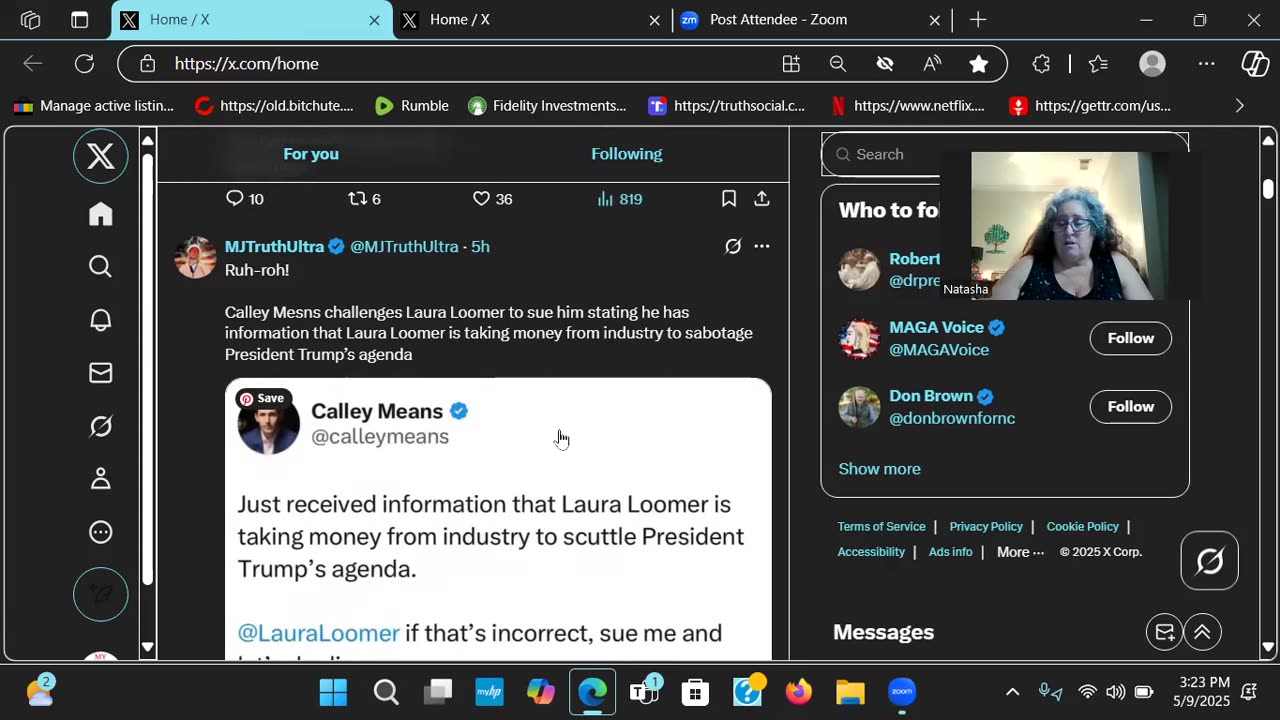Expand More footer options
Viewport: 1280px width, 720px height.
pyautogui.click(x=1020, y=552)
